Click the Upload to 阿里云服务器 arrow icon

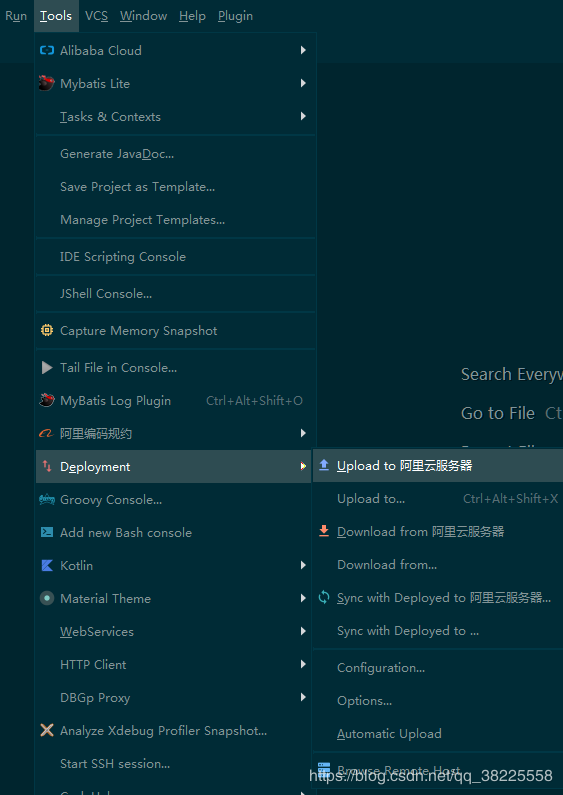point(324,465)
